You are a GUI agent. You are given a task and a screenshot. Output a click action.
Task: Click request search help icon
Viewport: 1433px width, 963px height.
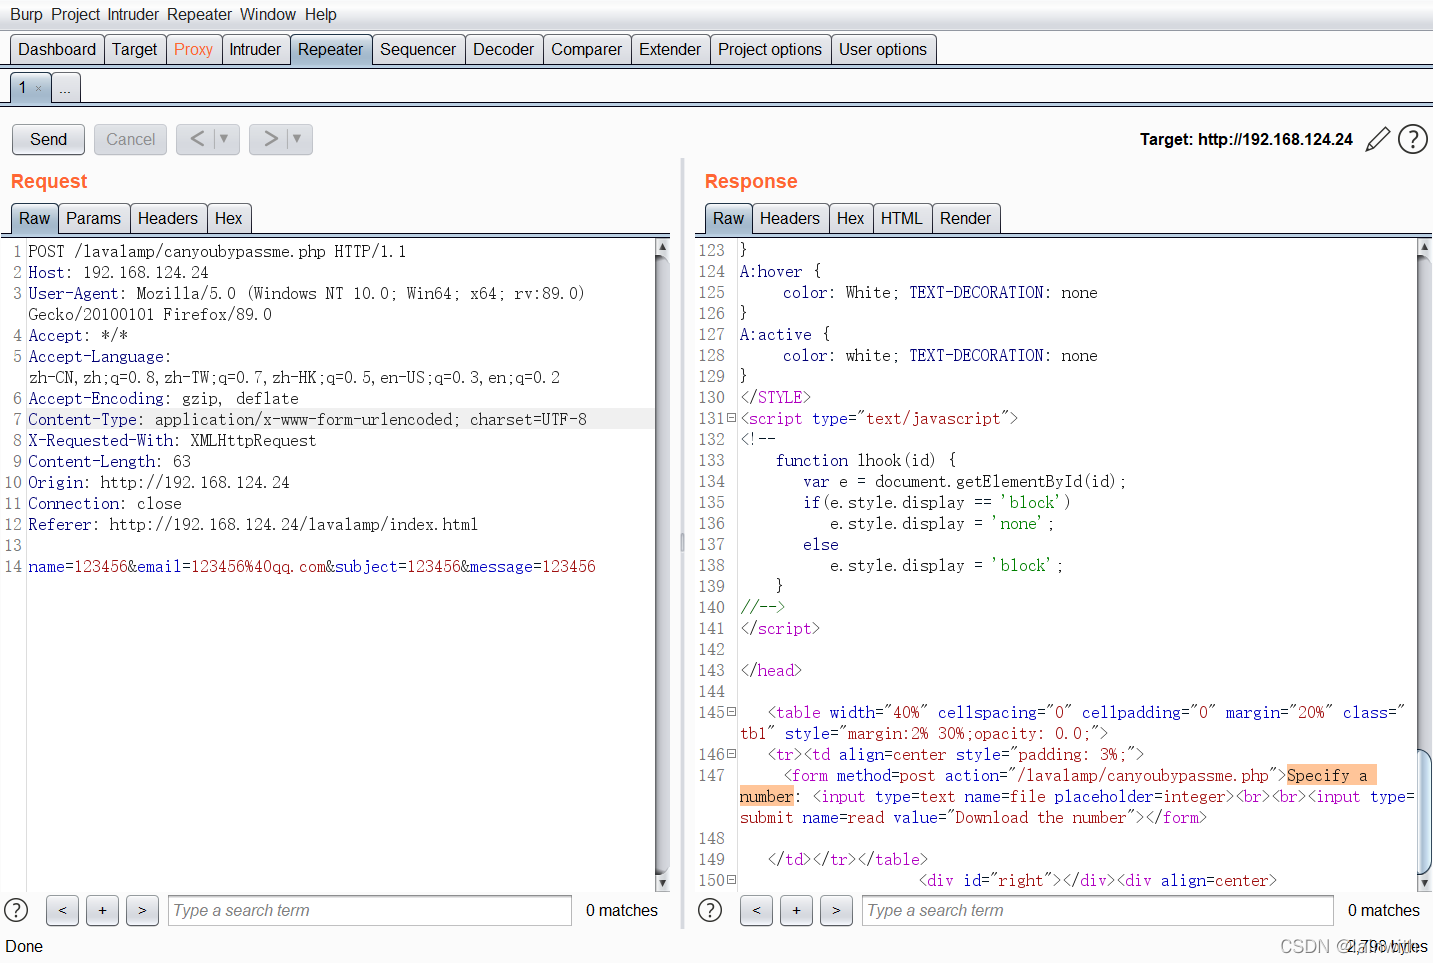(16, 910)
